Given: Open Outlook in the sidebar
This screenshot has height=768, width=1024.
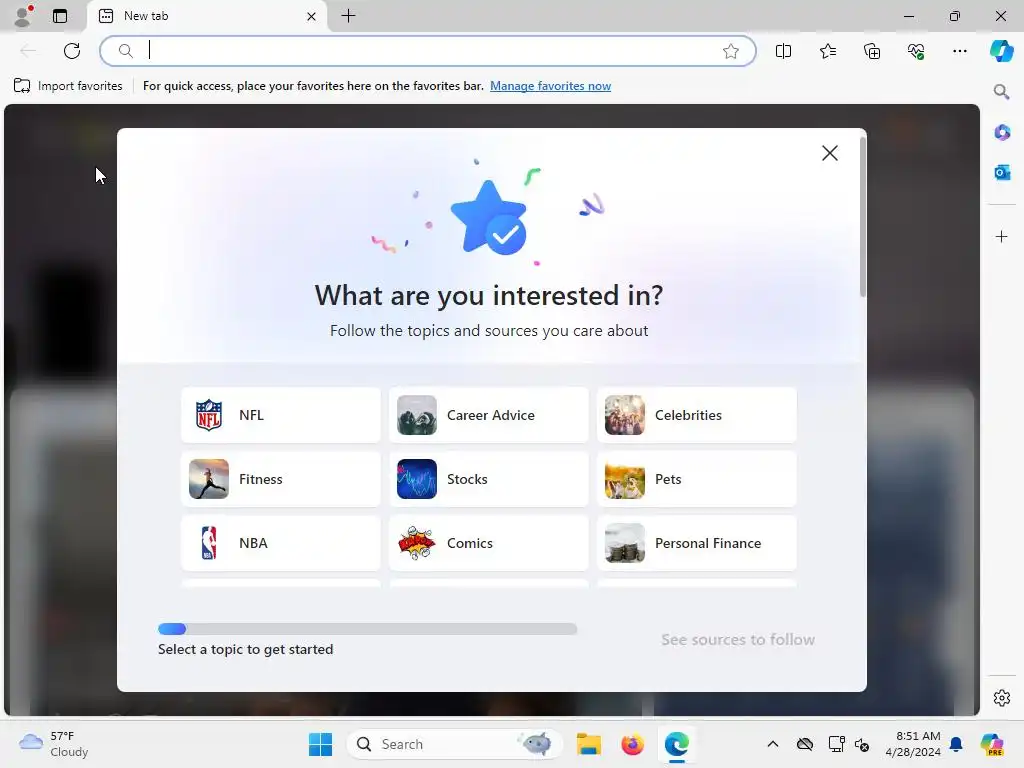Looking at the screenshot, I should [1001, 172].
